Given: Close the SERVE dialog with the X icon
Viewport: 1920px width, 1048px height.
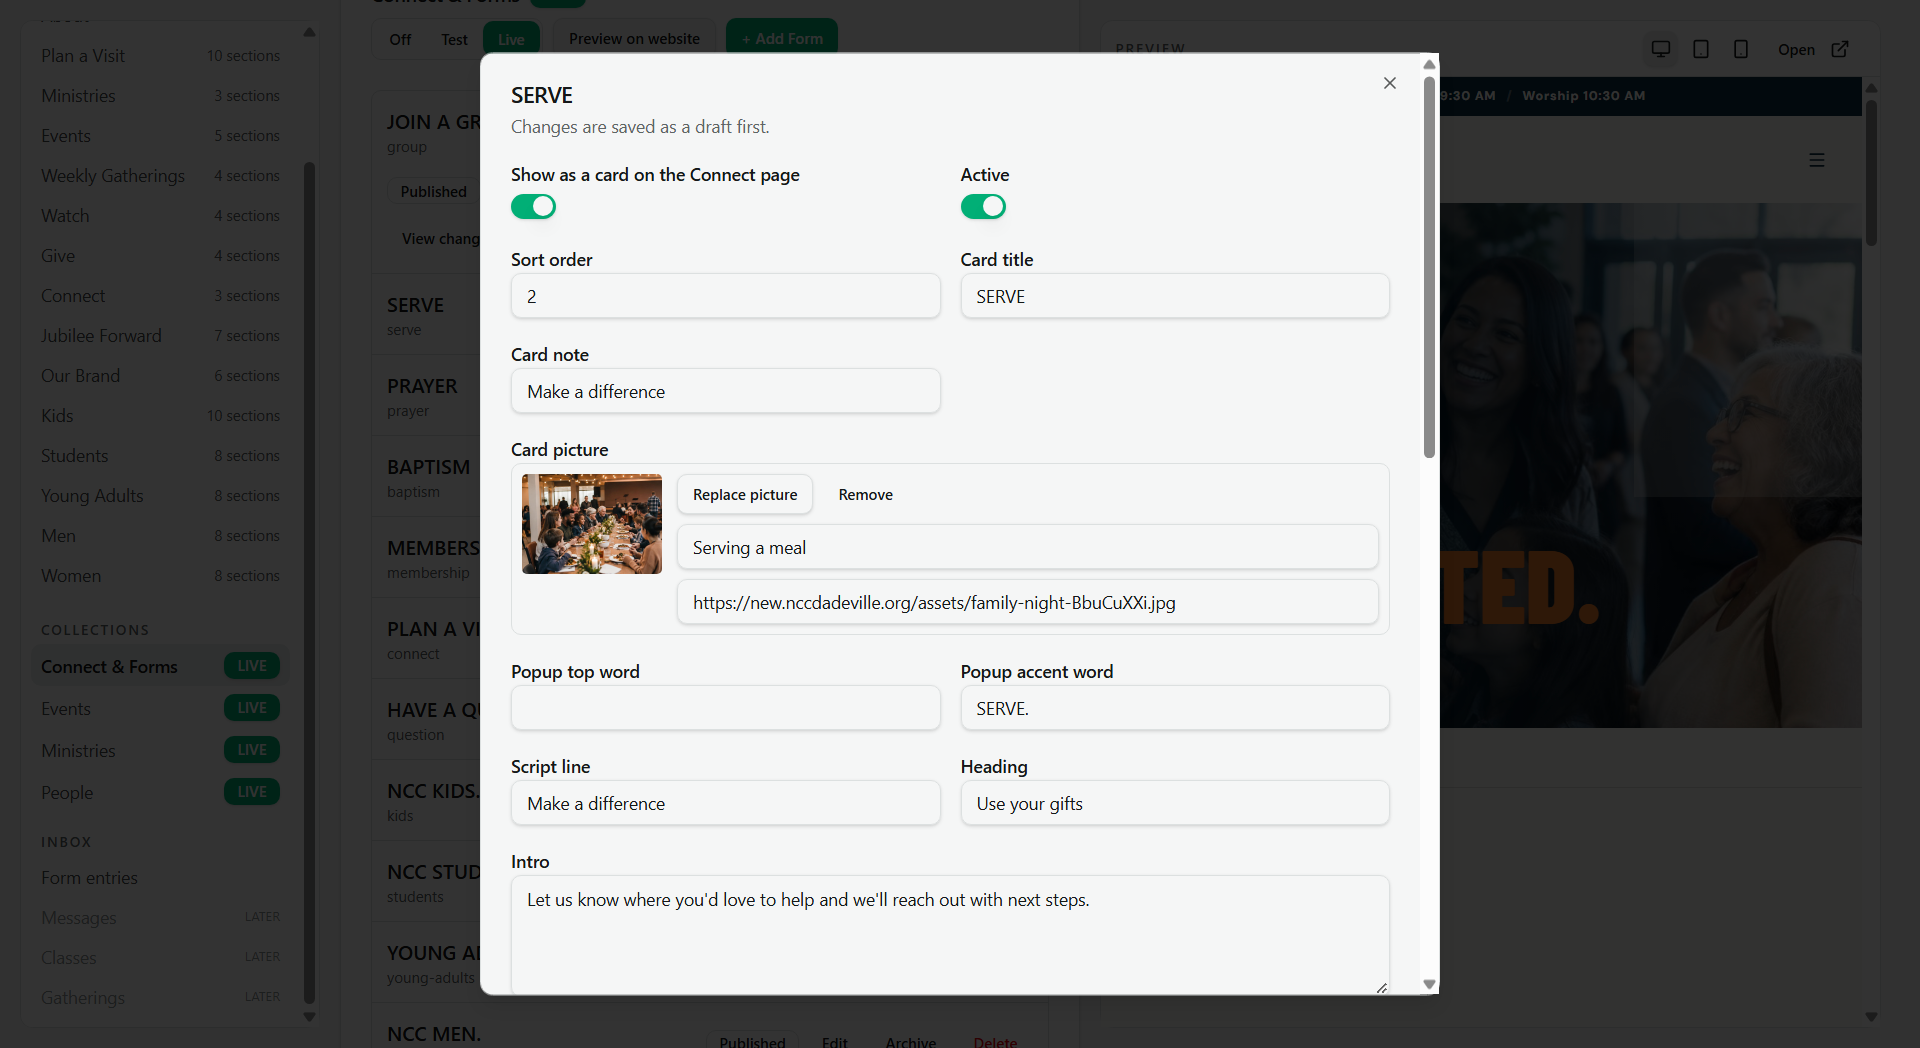Looking at the screenshot, I should (1389, 83).
